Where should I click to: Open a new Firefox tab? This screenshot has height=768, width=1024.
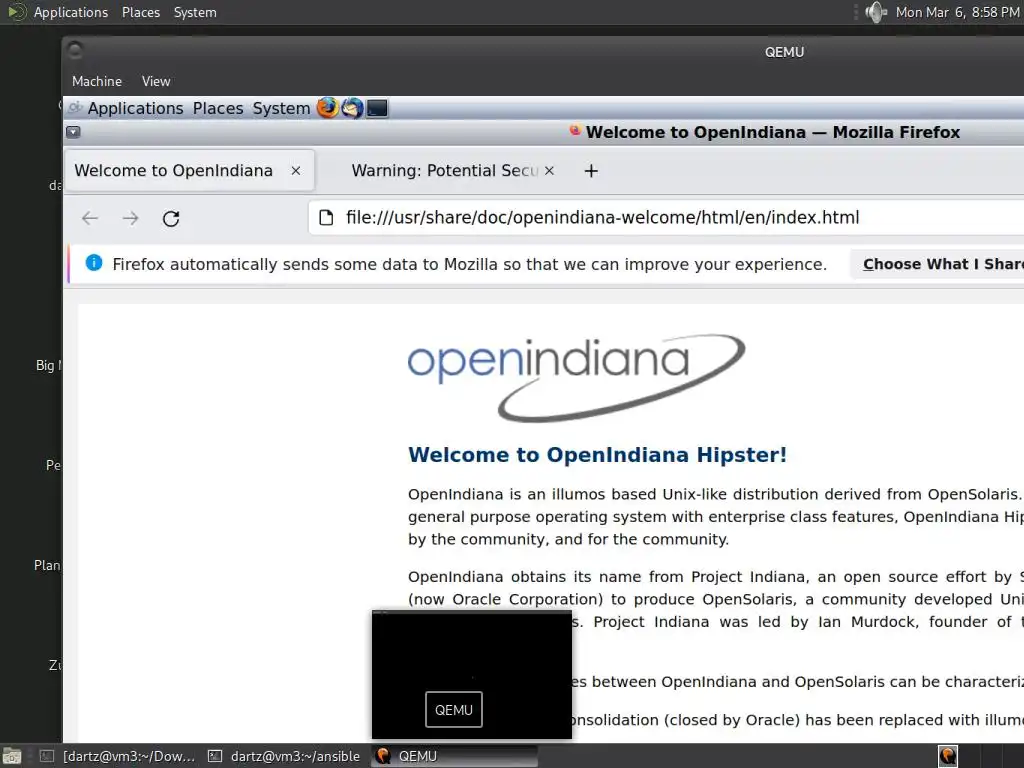(x=591, y=171)
